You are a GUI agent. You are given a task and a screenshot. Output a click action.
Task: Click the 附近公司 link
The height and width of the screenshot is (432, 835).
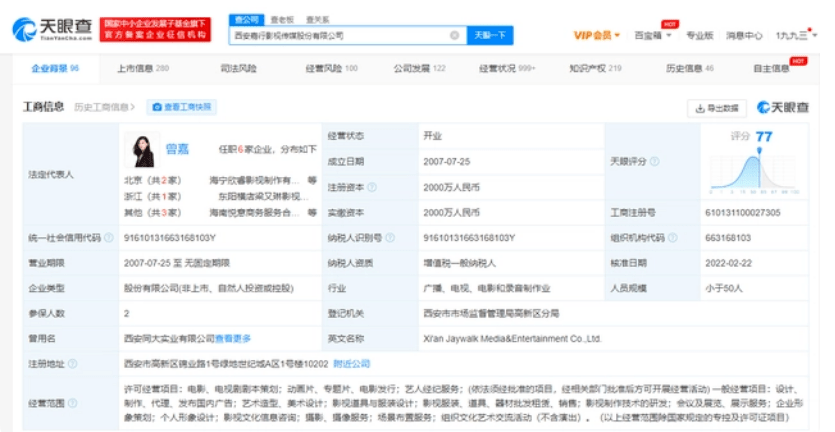tap(351, 364)
